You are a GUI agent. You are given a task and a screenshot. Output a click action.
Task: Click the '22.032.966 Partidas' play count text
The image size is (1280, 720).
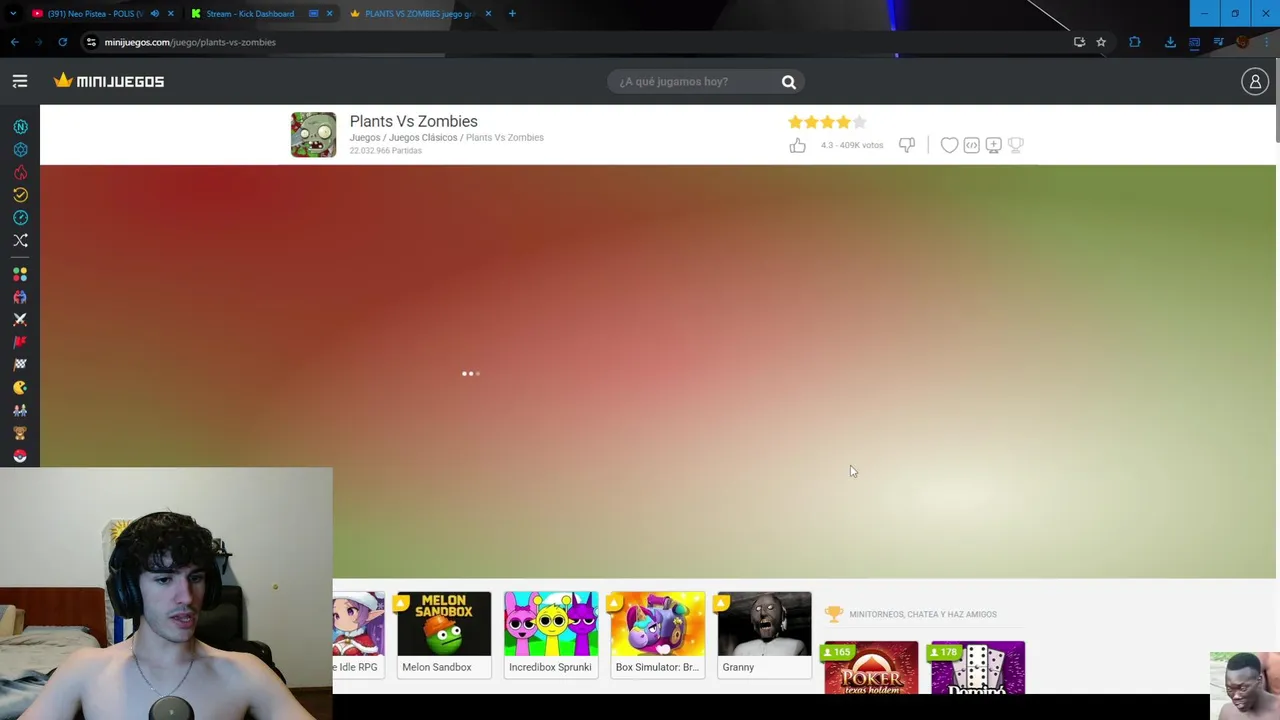click(385, 151)
